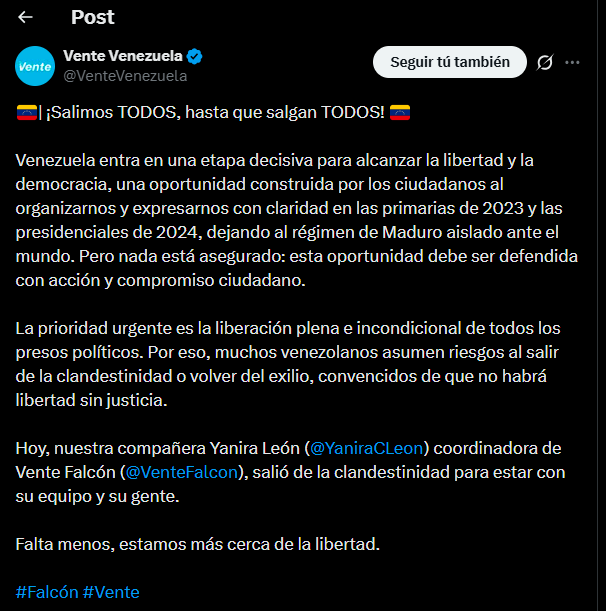Viewport: 606px width, 611px height.
Task: Click the back arrow at the top
Action: click(x=26, y=17)
